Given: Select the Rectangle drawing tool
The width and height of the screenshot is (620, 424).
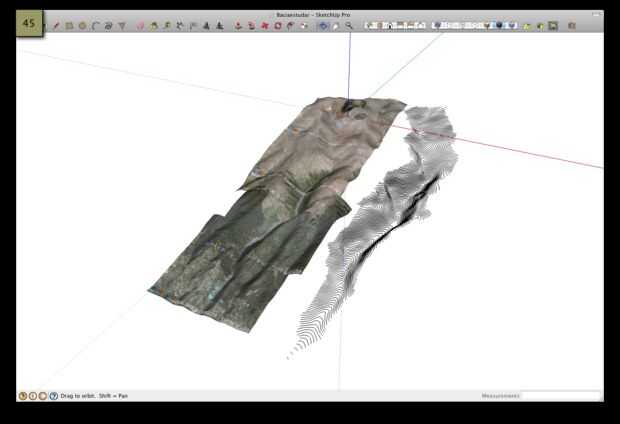Looking at the screenshot, I should coord(69,26).
